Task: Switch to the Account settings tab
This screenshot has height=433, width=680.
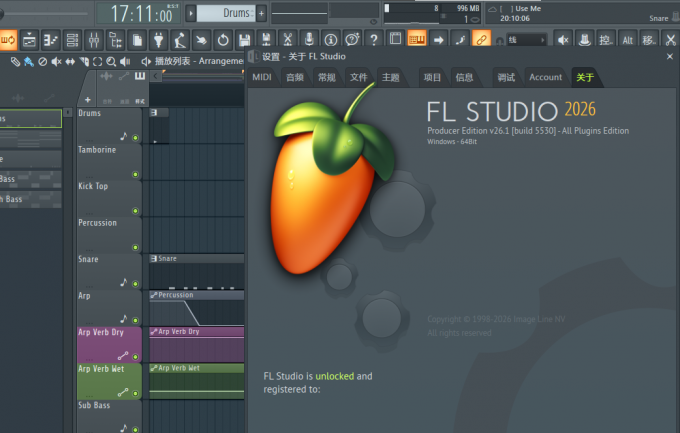Action: 545,77
